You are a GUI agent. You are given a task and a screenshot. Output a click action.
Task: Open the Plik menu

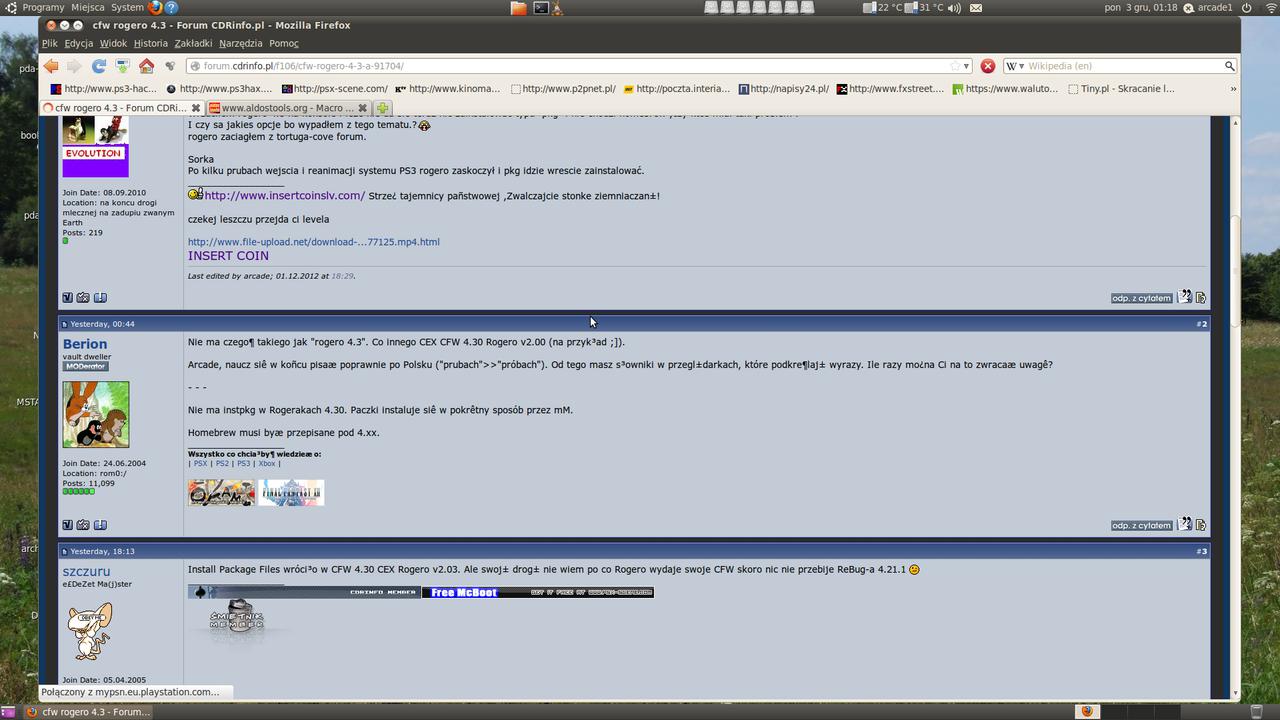[x=50, y=43]
